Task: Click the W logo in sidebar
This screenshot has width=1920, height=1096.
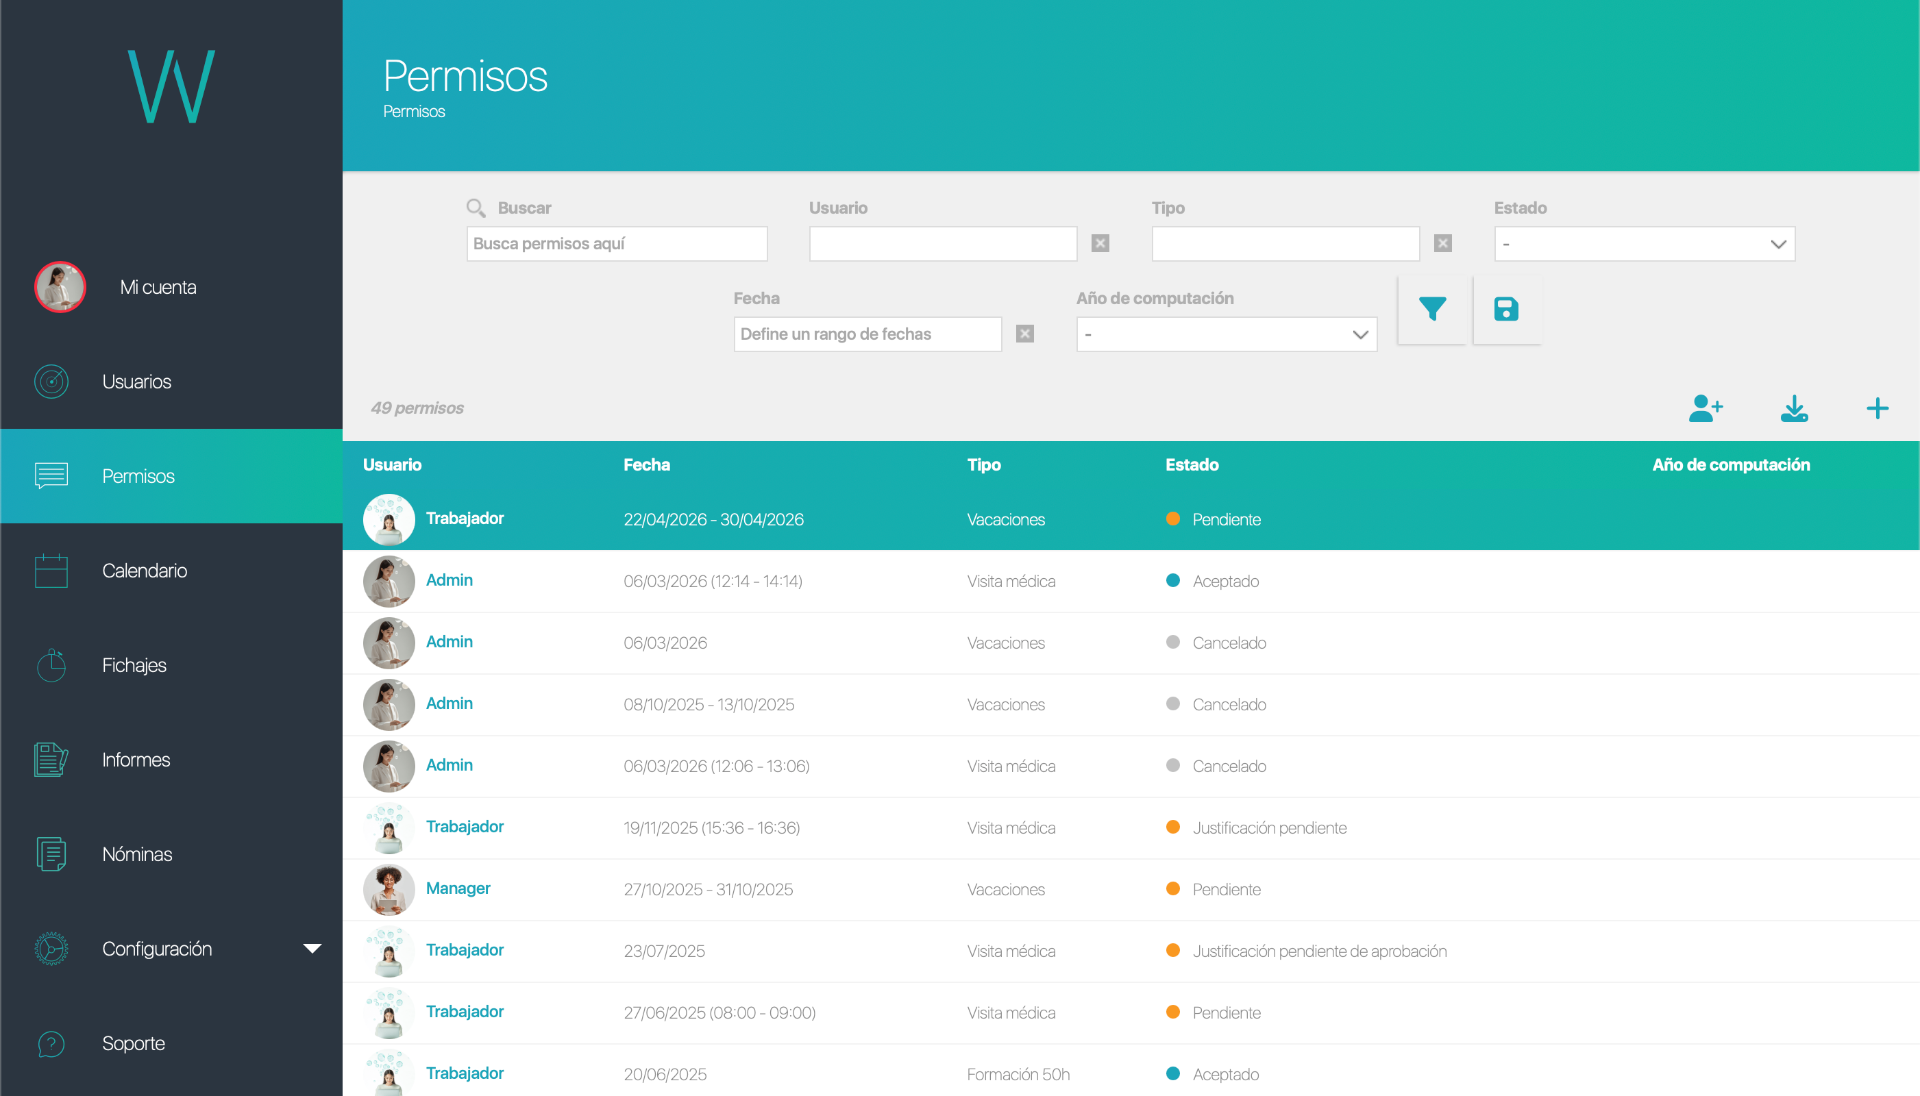Action: tap(171, 87)
